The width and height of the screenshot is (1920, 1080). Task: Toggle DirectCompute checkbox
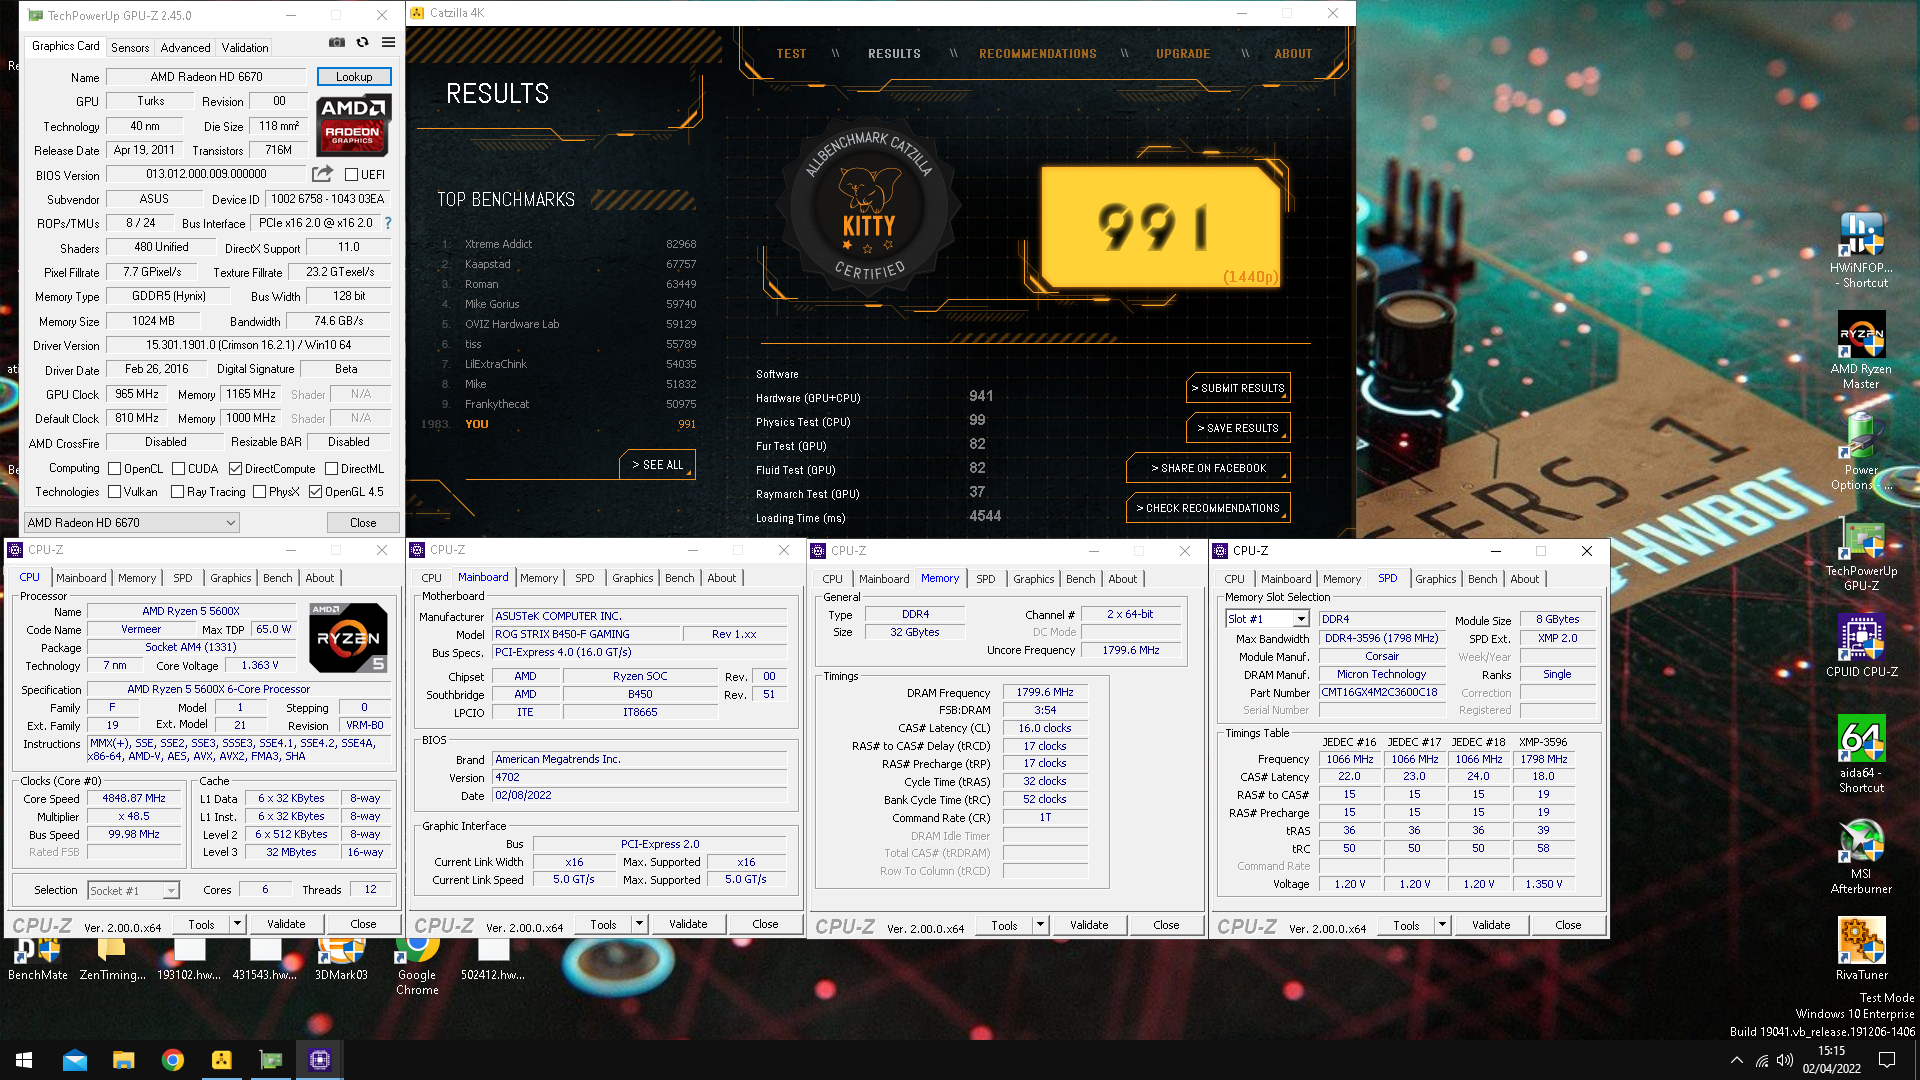235,469
